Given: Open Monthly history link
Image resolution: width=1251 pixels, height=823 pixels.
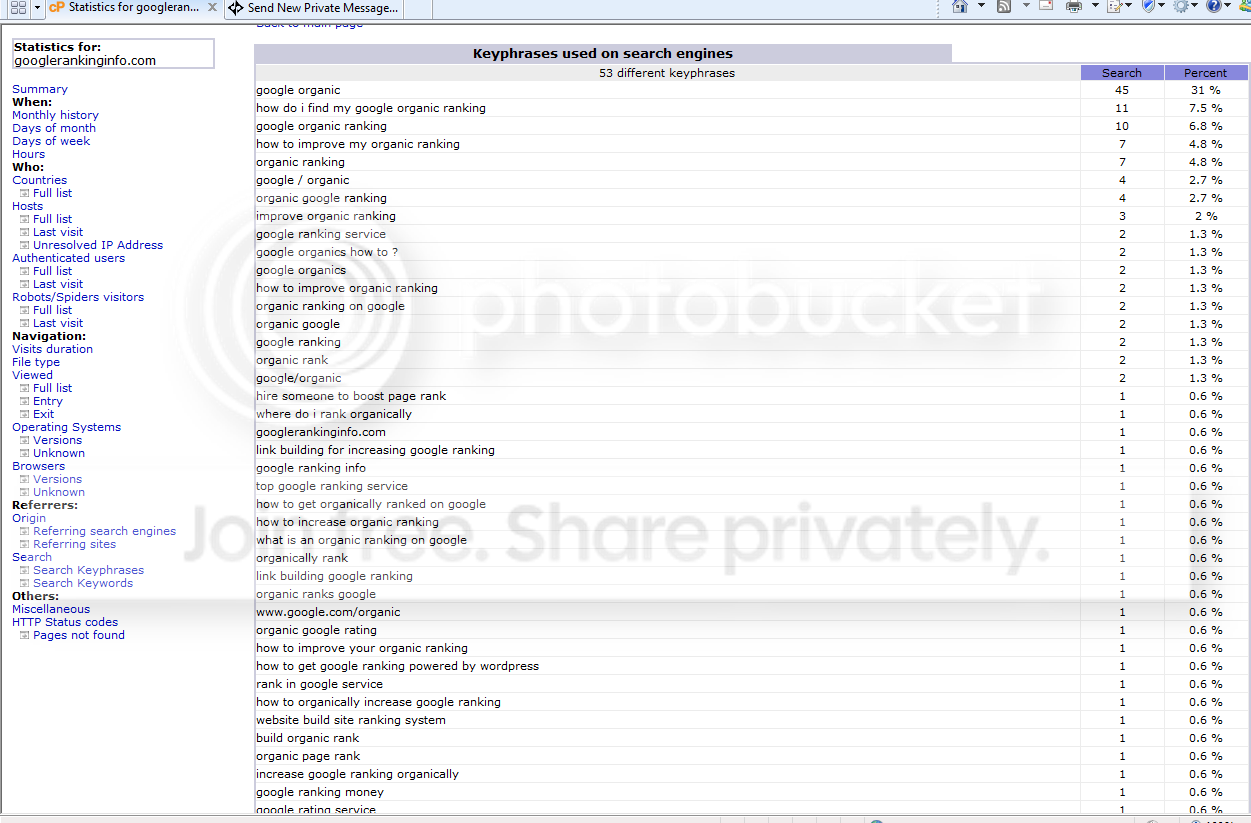Looking at the screenshot, I should coord(55,115).
